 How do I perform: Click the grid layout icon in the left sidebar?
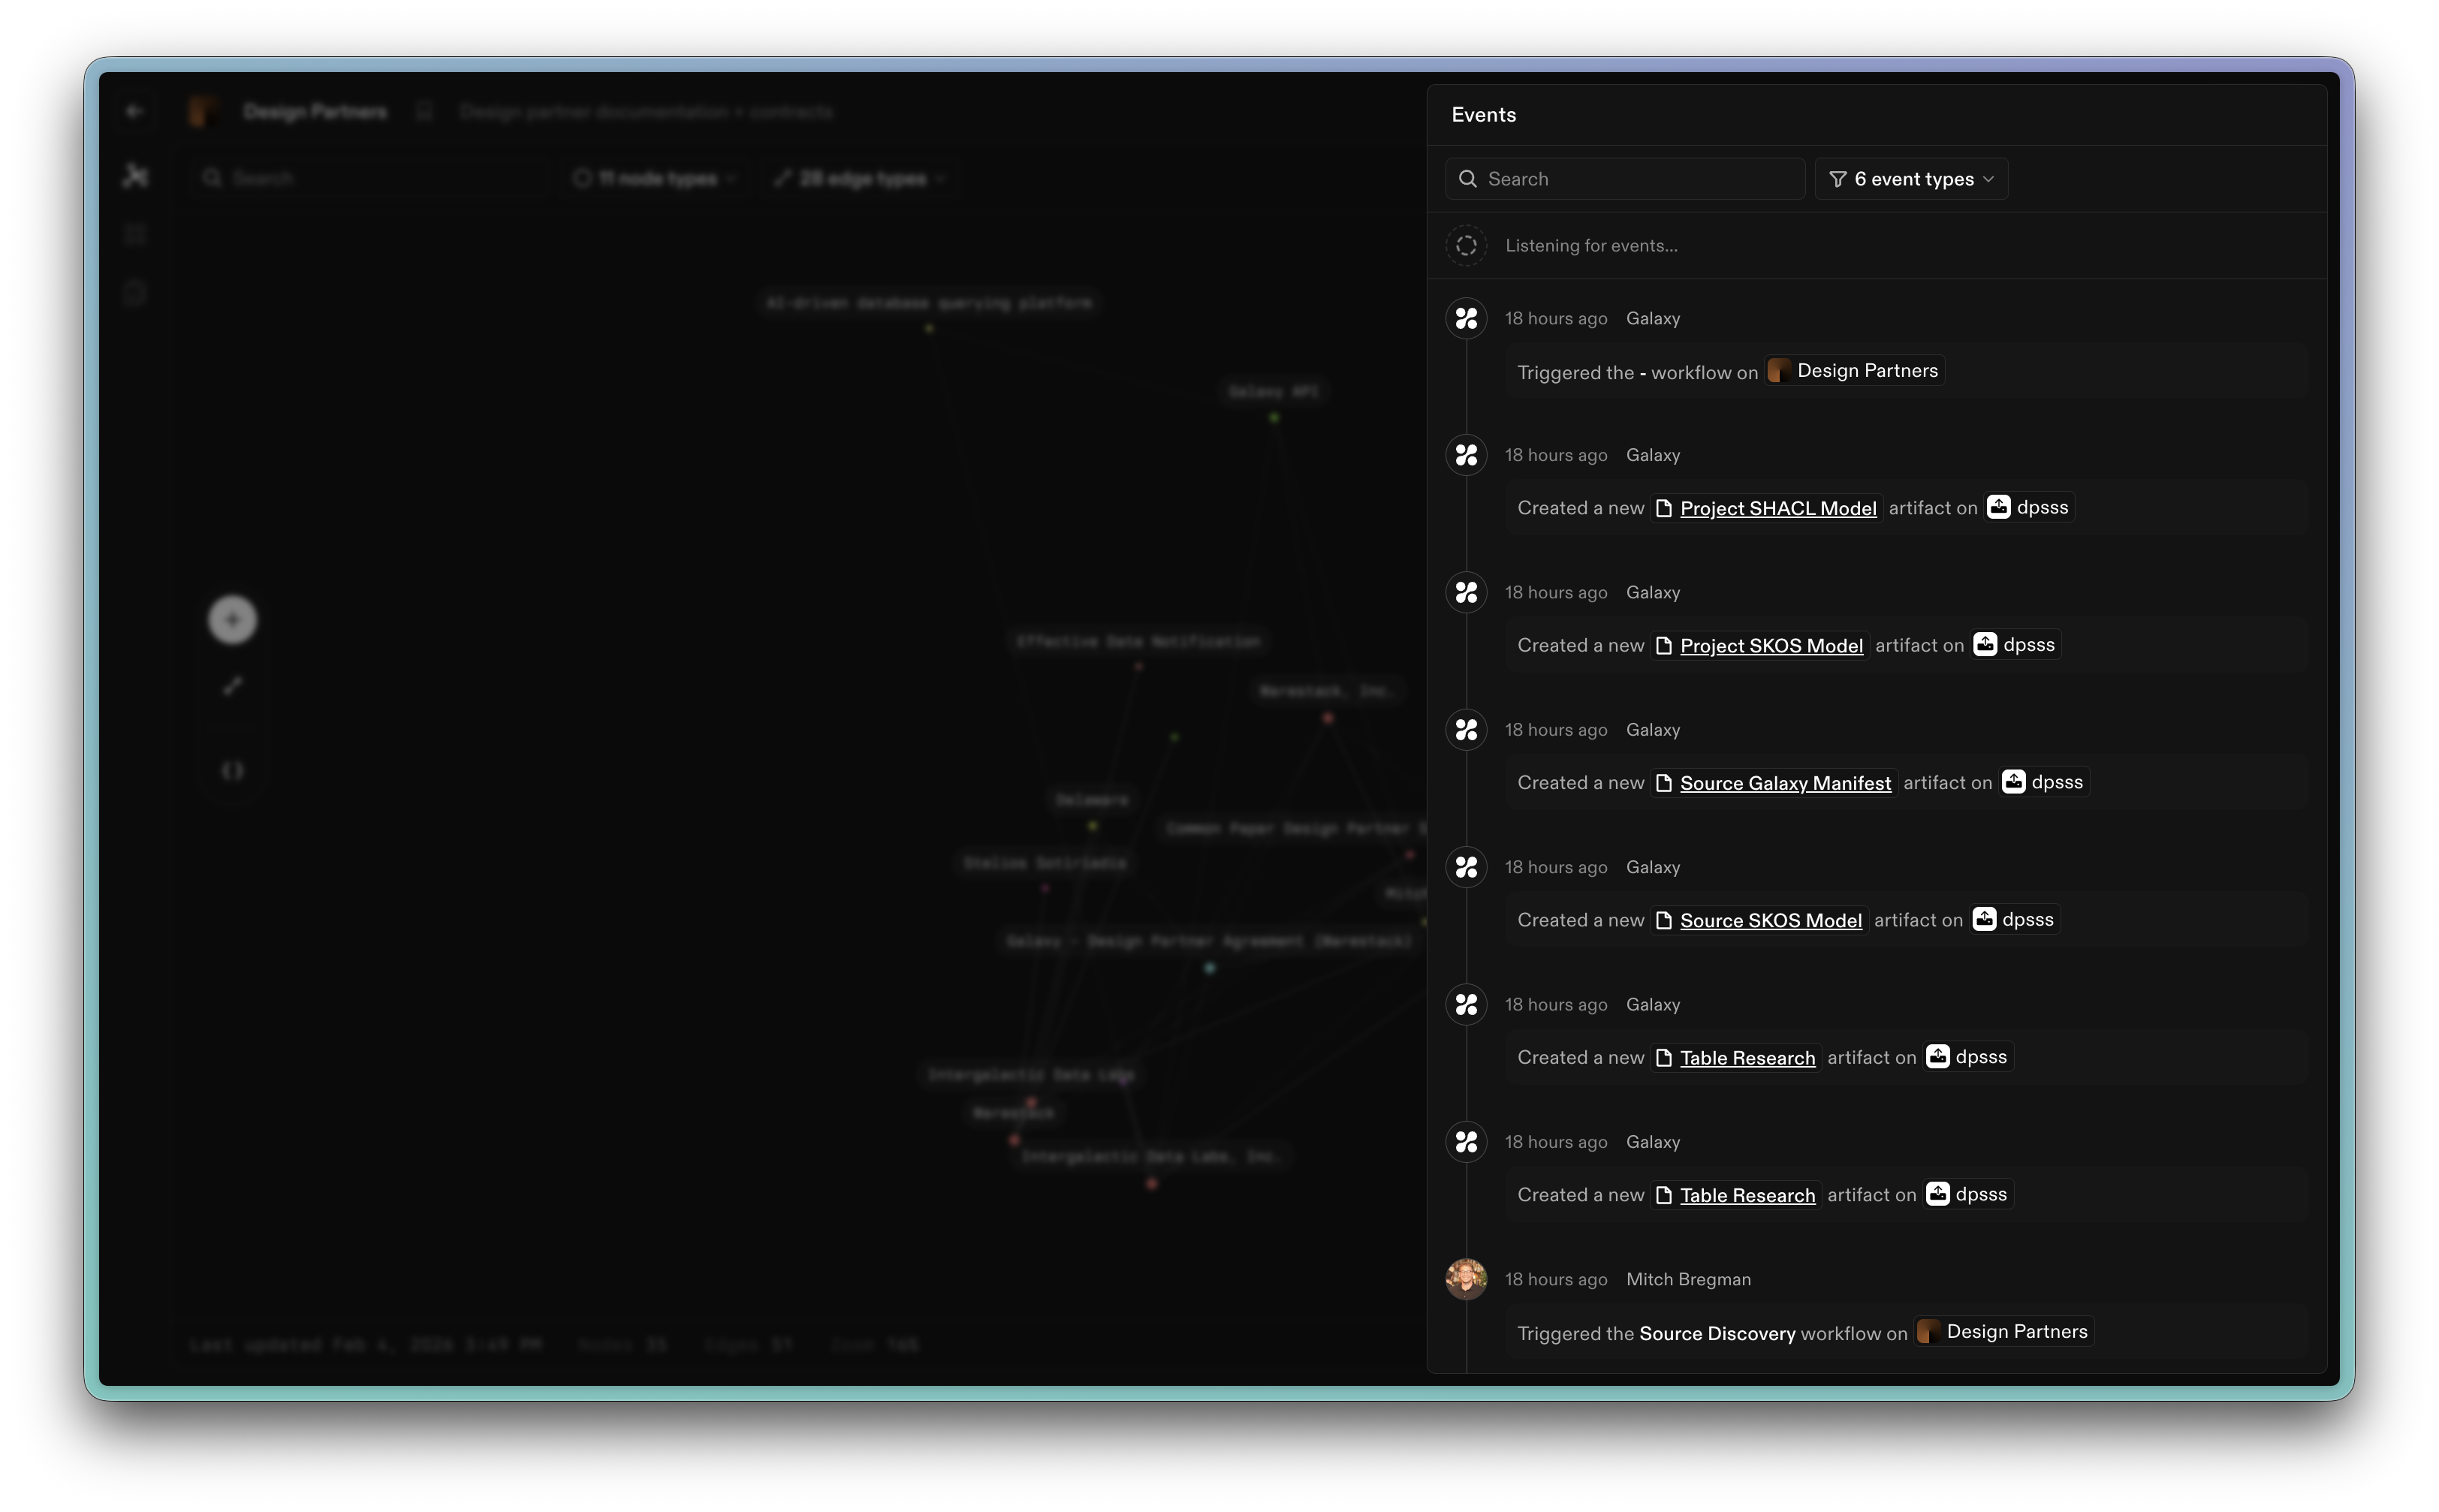136,233
